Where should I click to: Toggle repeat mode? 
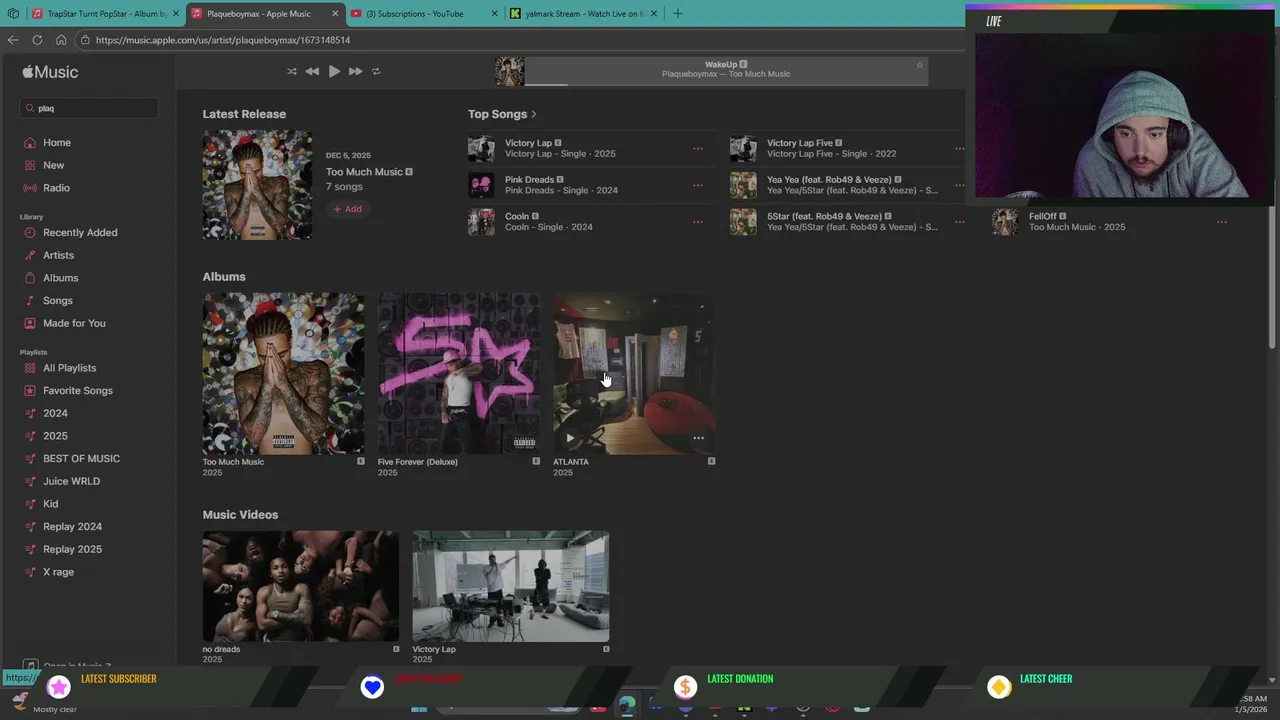tap(376, 71)
